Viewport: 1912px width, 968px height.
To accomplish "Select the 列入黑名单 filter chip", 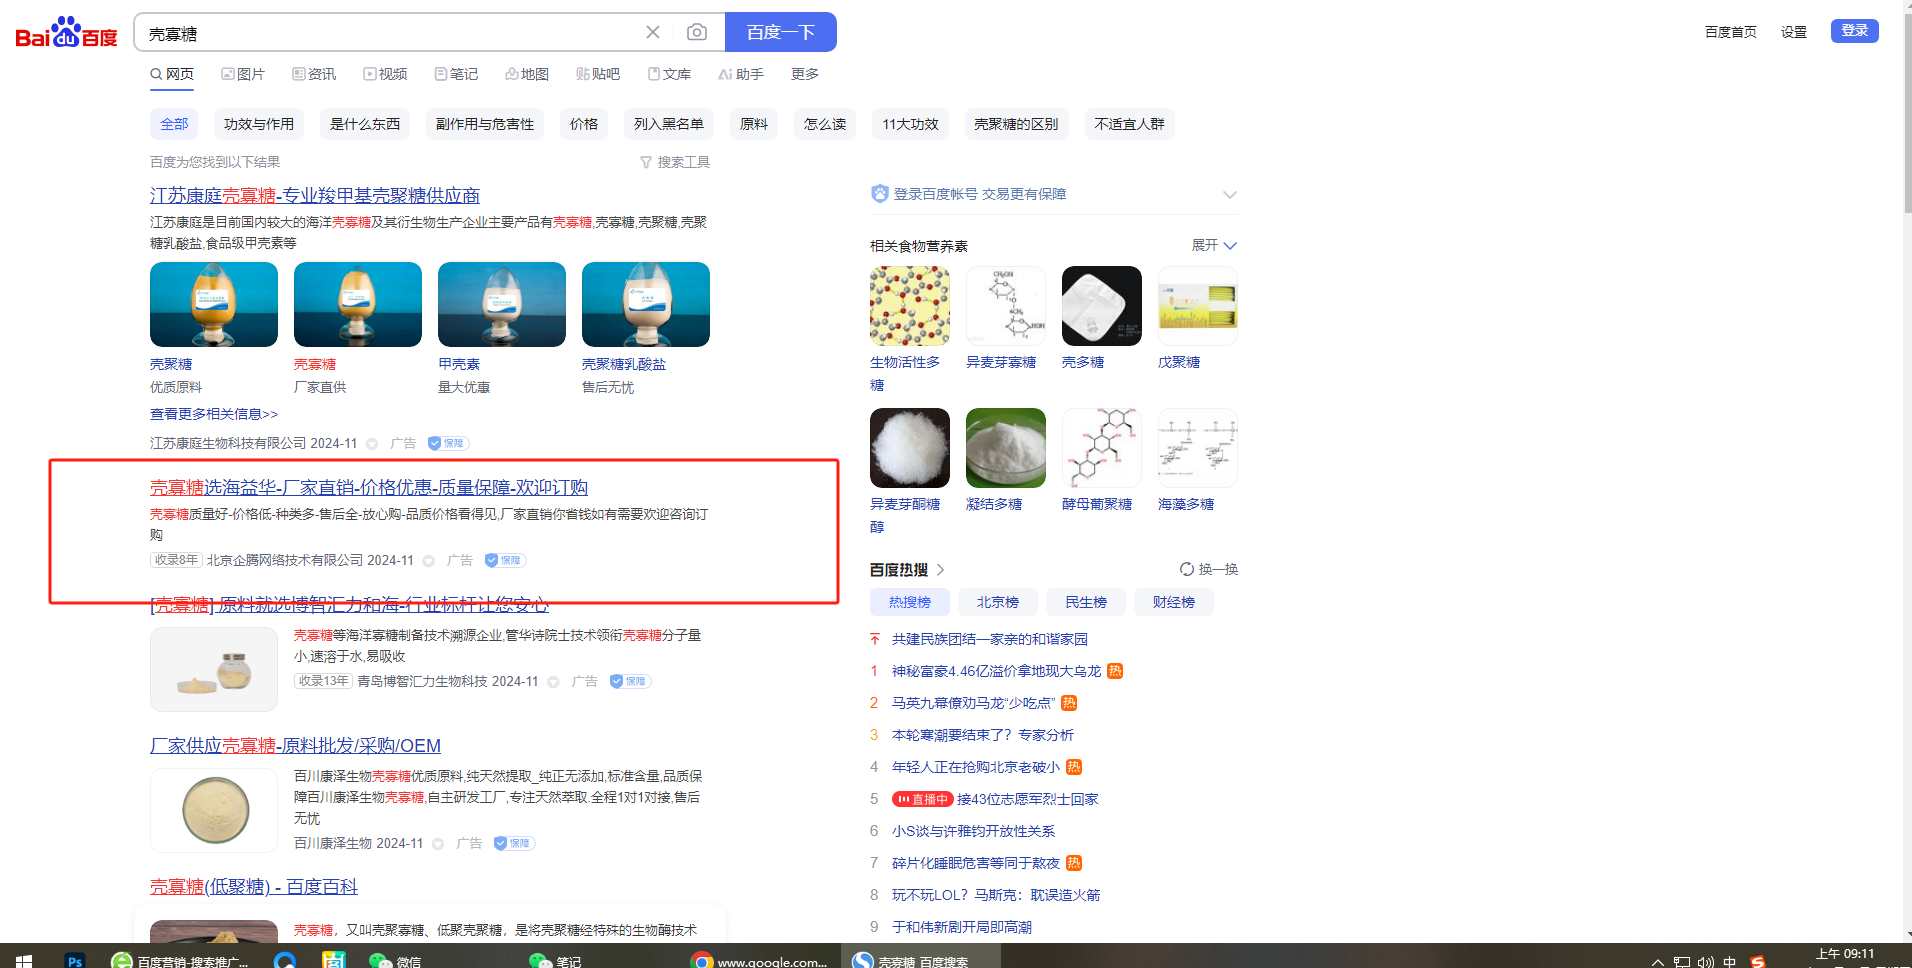I will tap(669, 124).
